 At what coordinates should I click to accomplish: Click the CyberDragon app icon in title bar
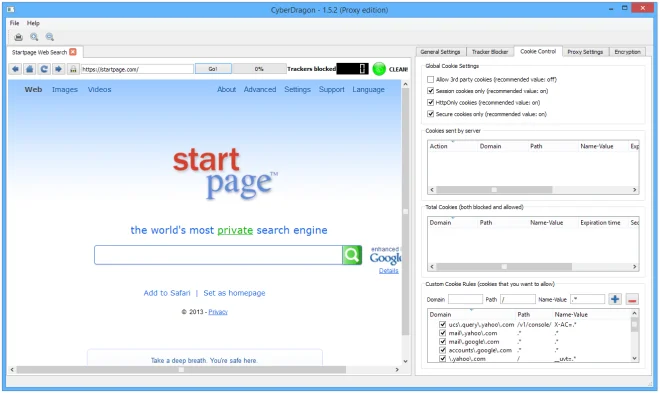(x=11, y=9)
